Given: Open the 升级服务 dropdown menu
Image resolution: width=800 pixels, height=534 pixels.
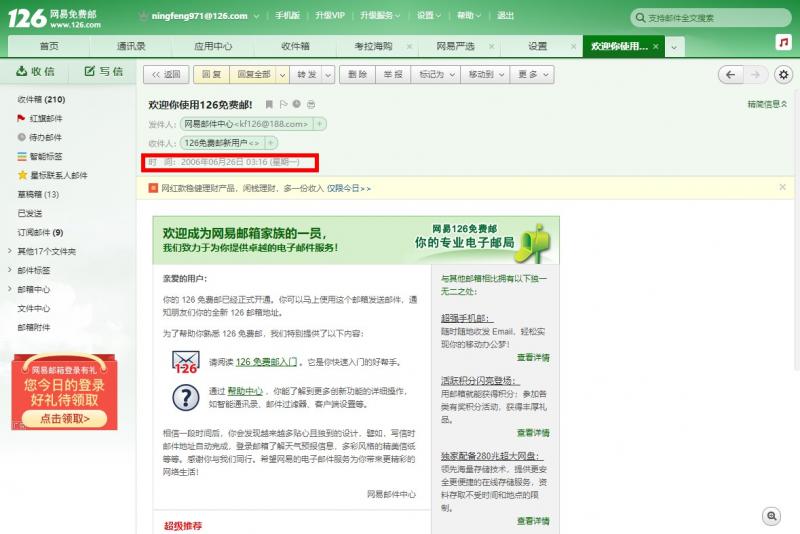Looking at the screenshot, I should [x=380, y=16].
